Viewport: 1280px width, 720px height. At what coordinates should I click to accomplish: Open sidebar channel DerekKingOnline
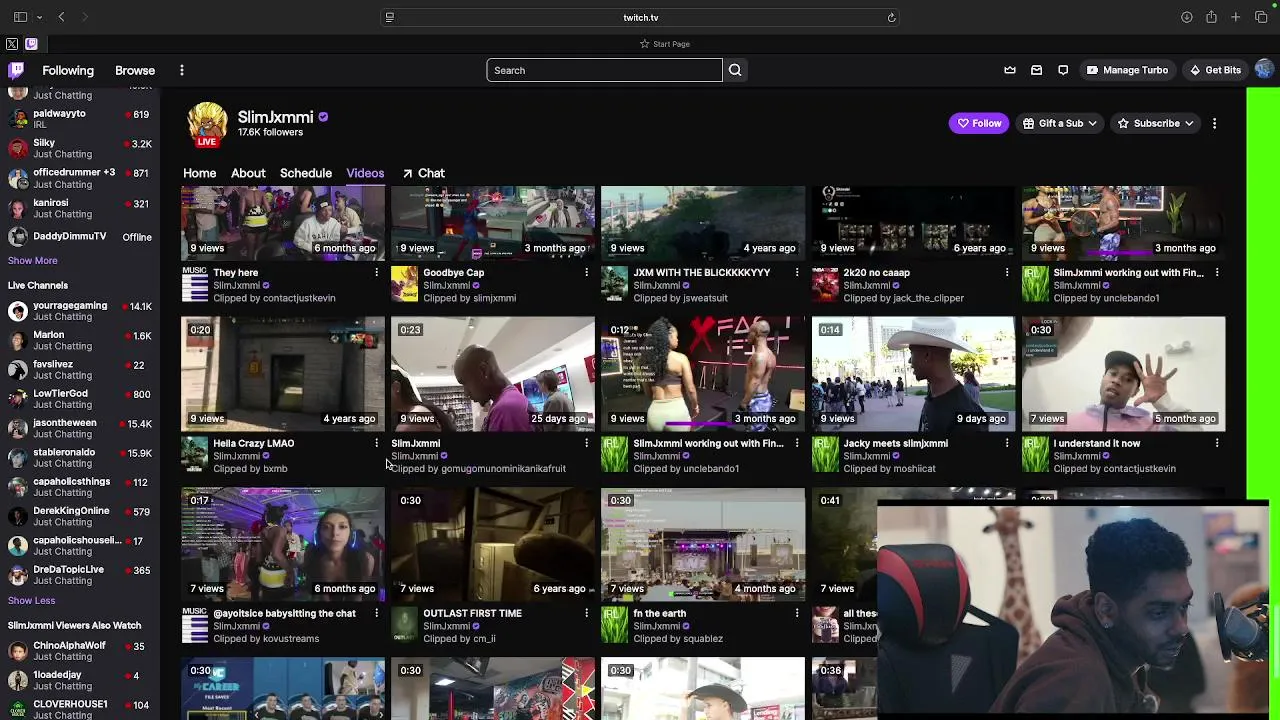pos(80,516)
